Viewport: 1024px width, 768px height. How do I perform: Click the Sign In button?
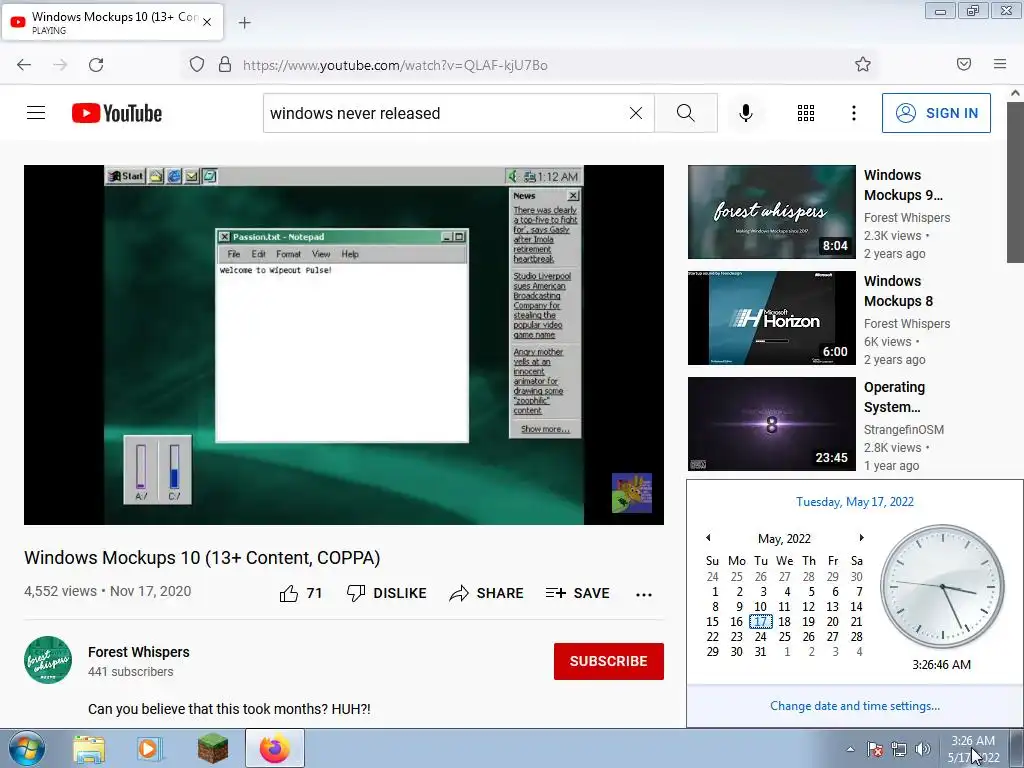click(936, 113)
